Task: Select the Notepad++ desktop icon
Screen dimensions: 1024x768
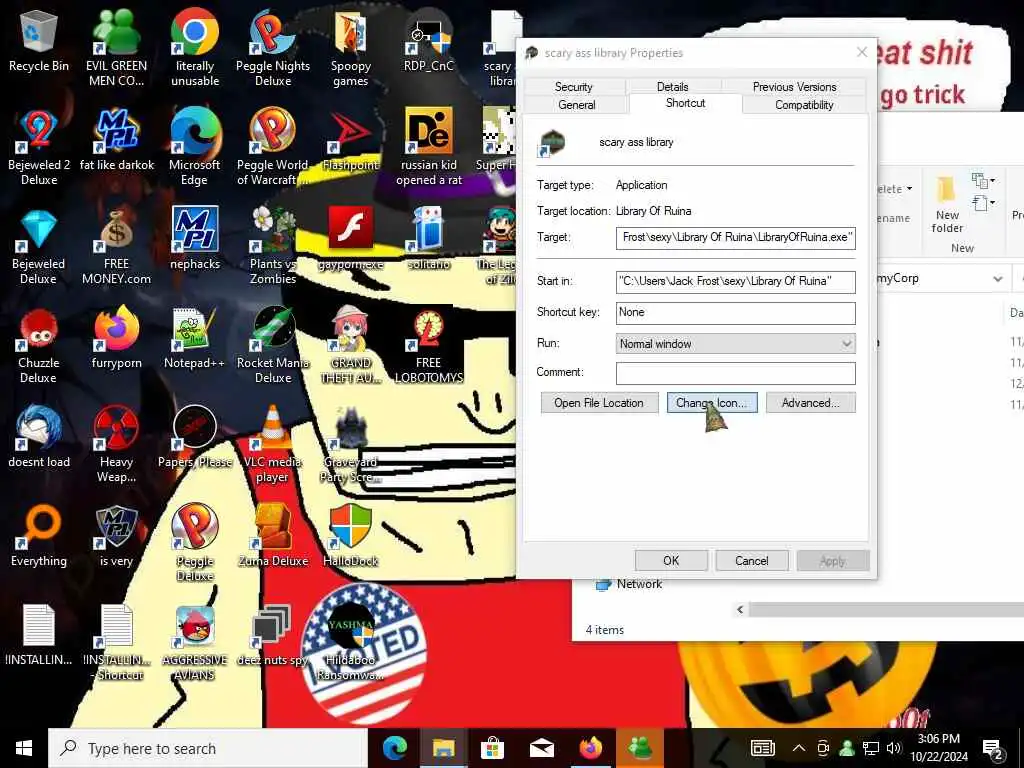Action: (x=195, y=338)
